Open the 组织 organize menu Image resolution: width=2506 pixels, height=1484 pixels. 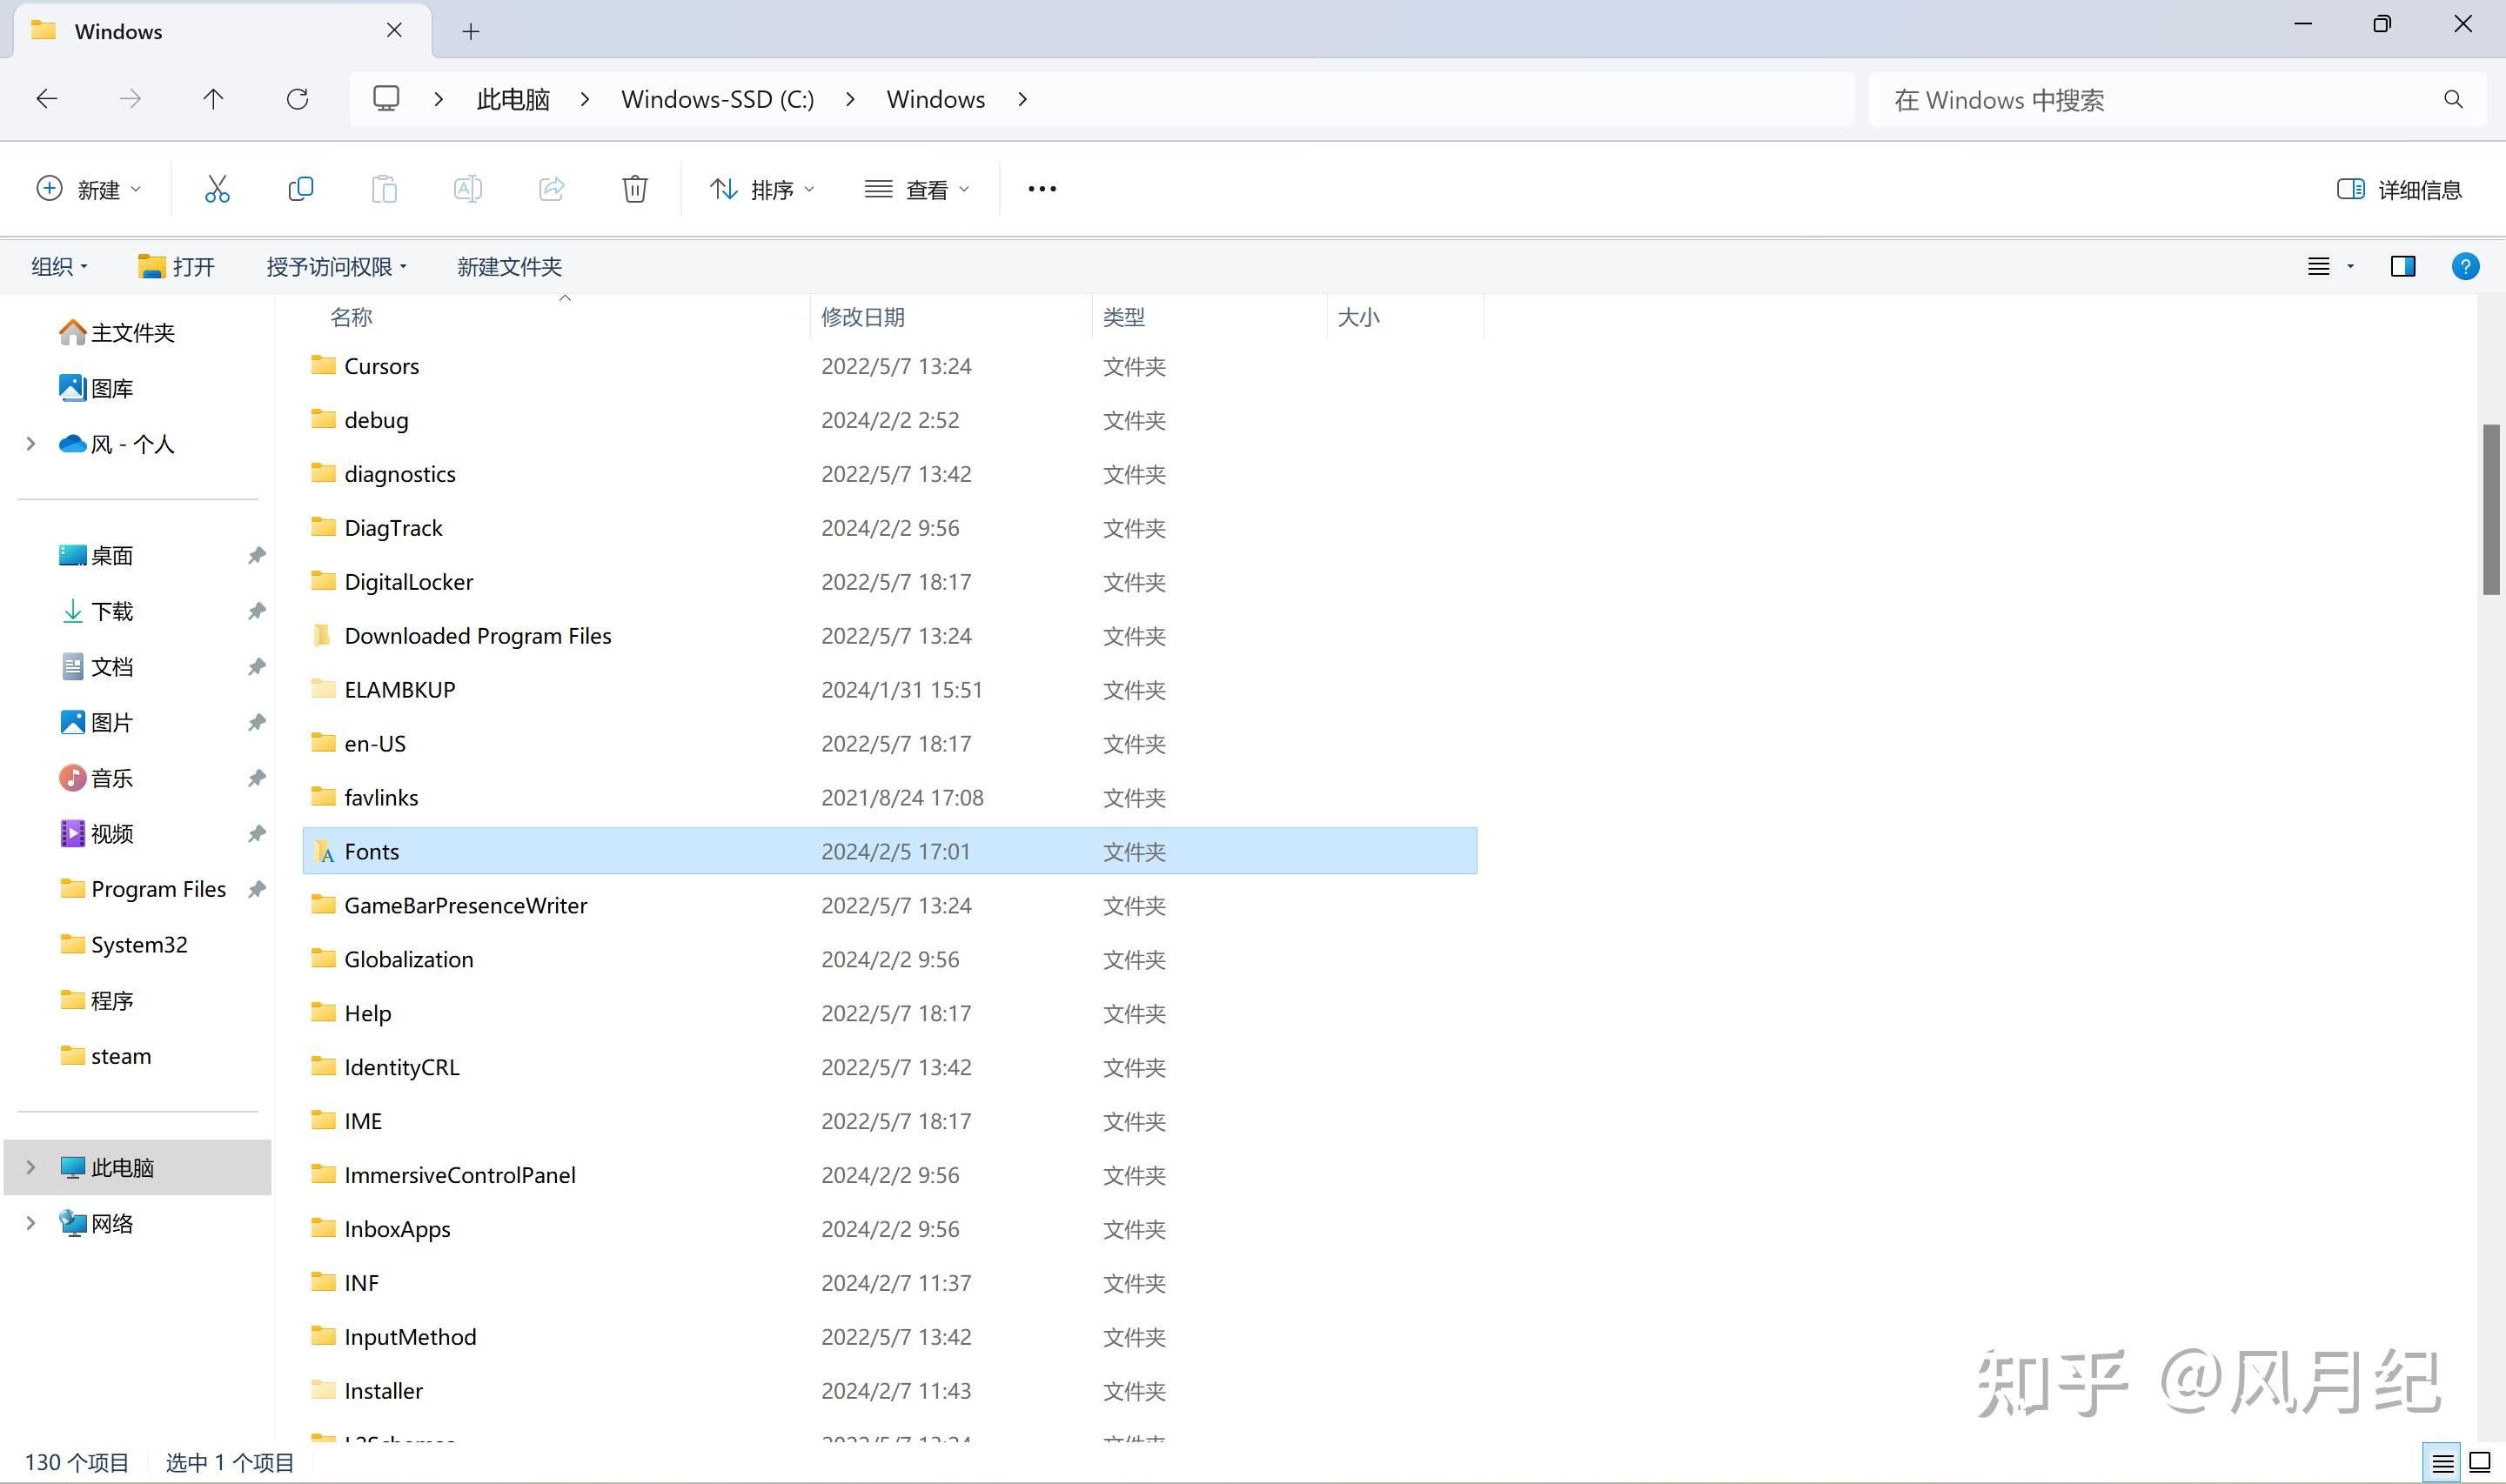(59, 266)
